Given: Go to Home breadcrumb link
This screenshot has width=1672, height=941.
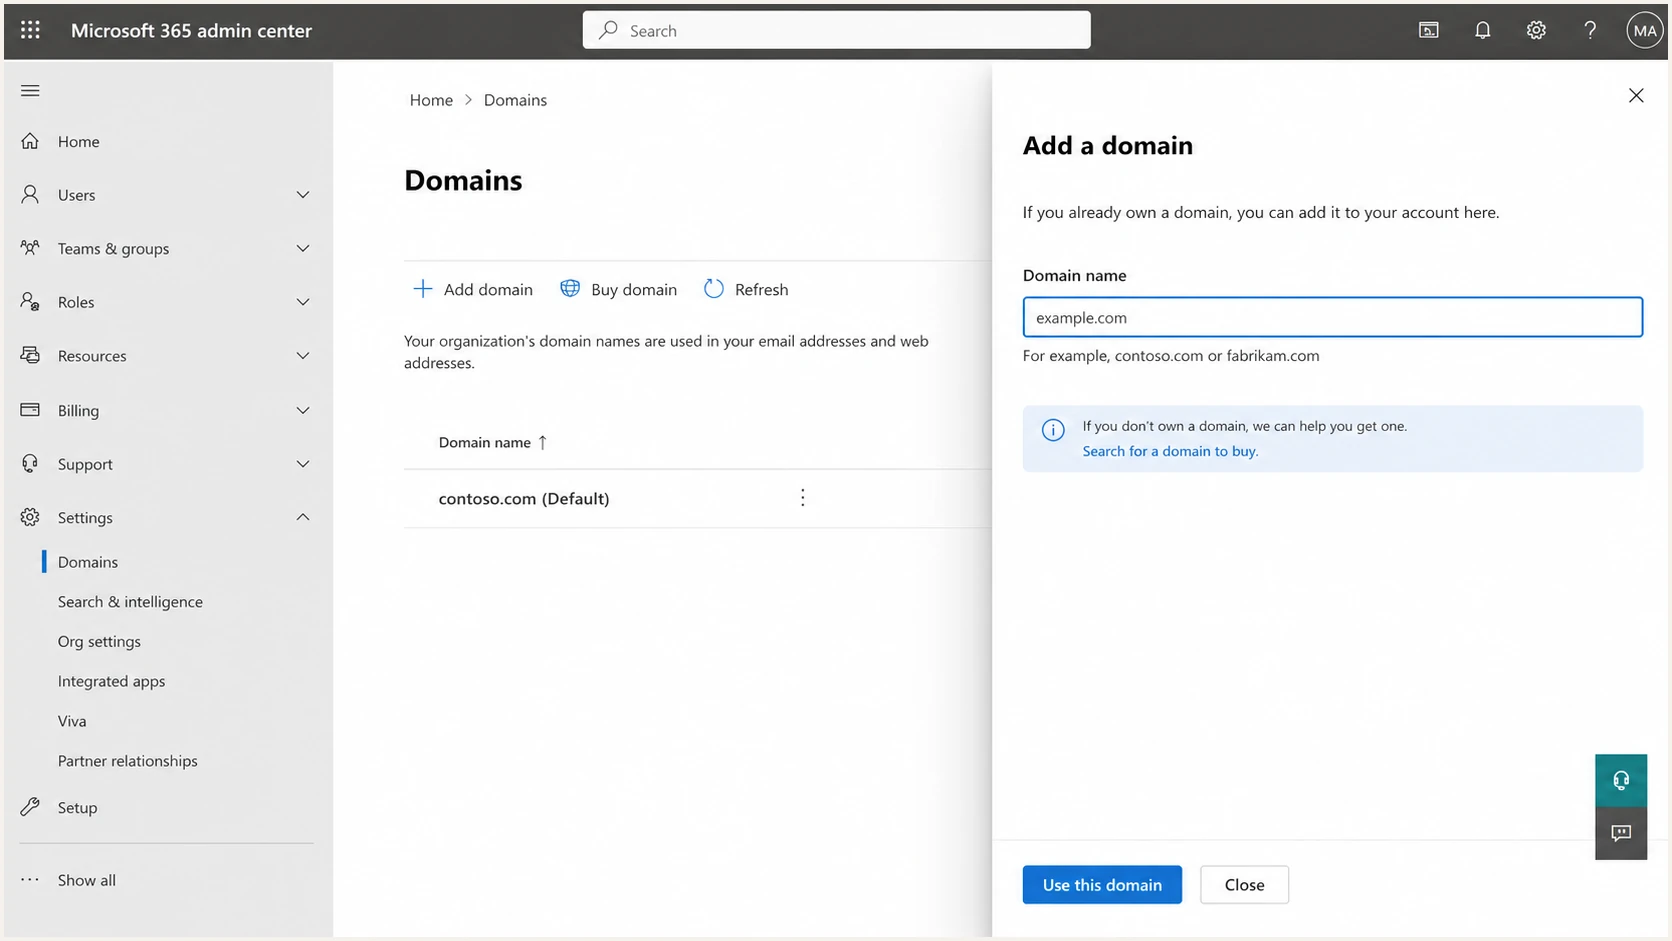Looking at the screenshot, I should [431, 100].
